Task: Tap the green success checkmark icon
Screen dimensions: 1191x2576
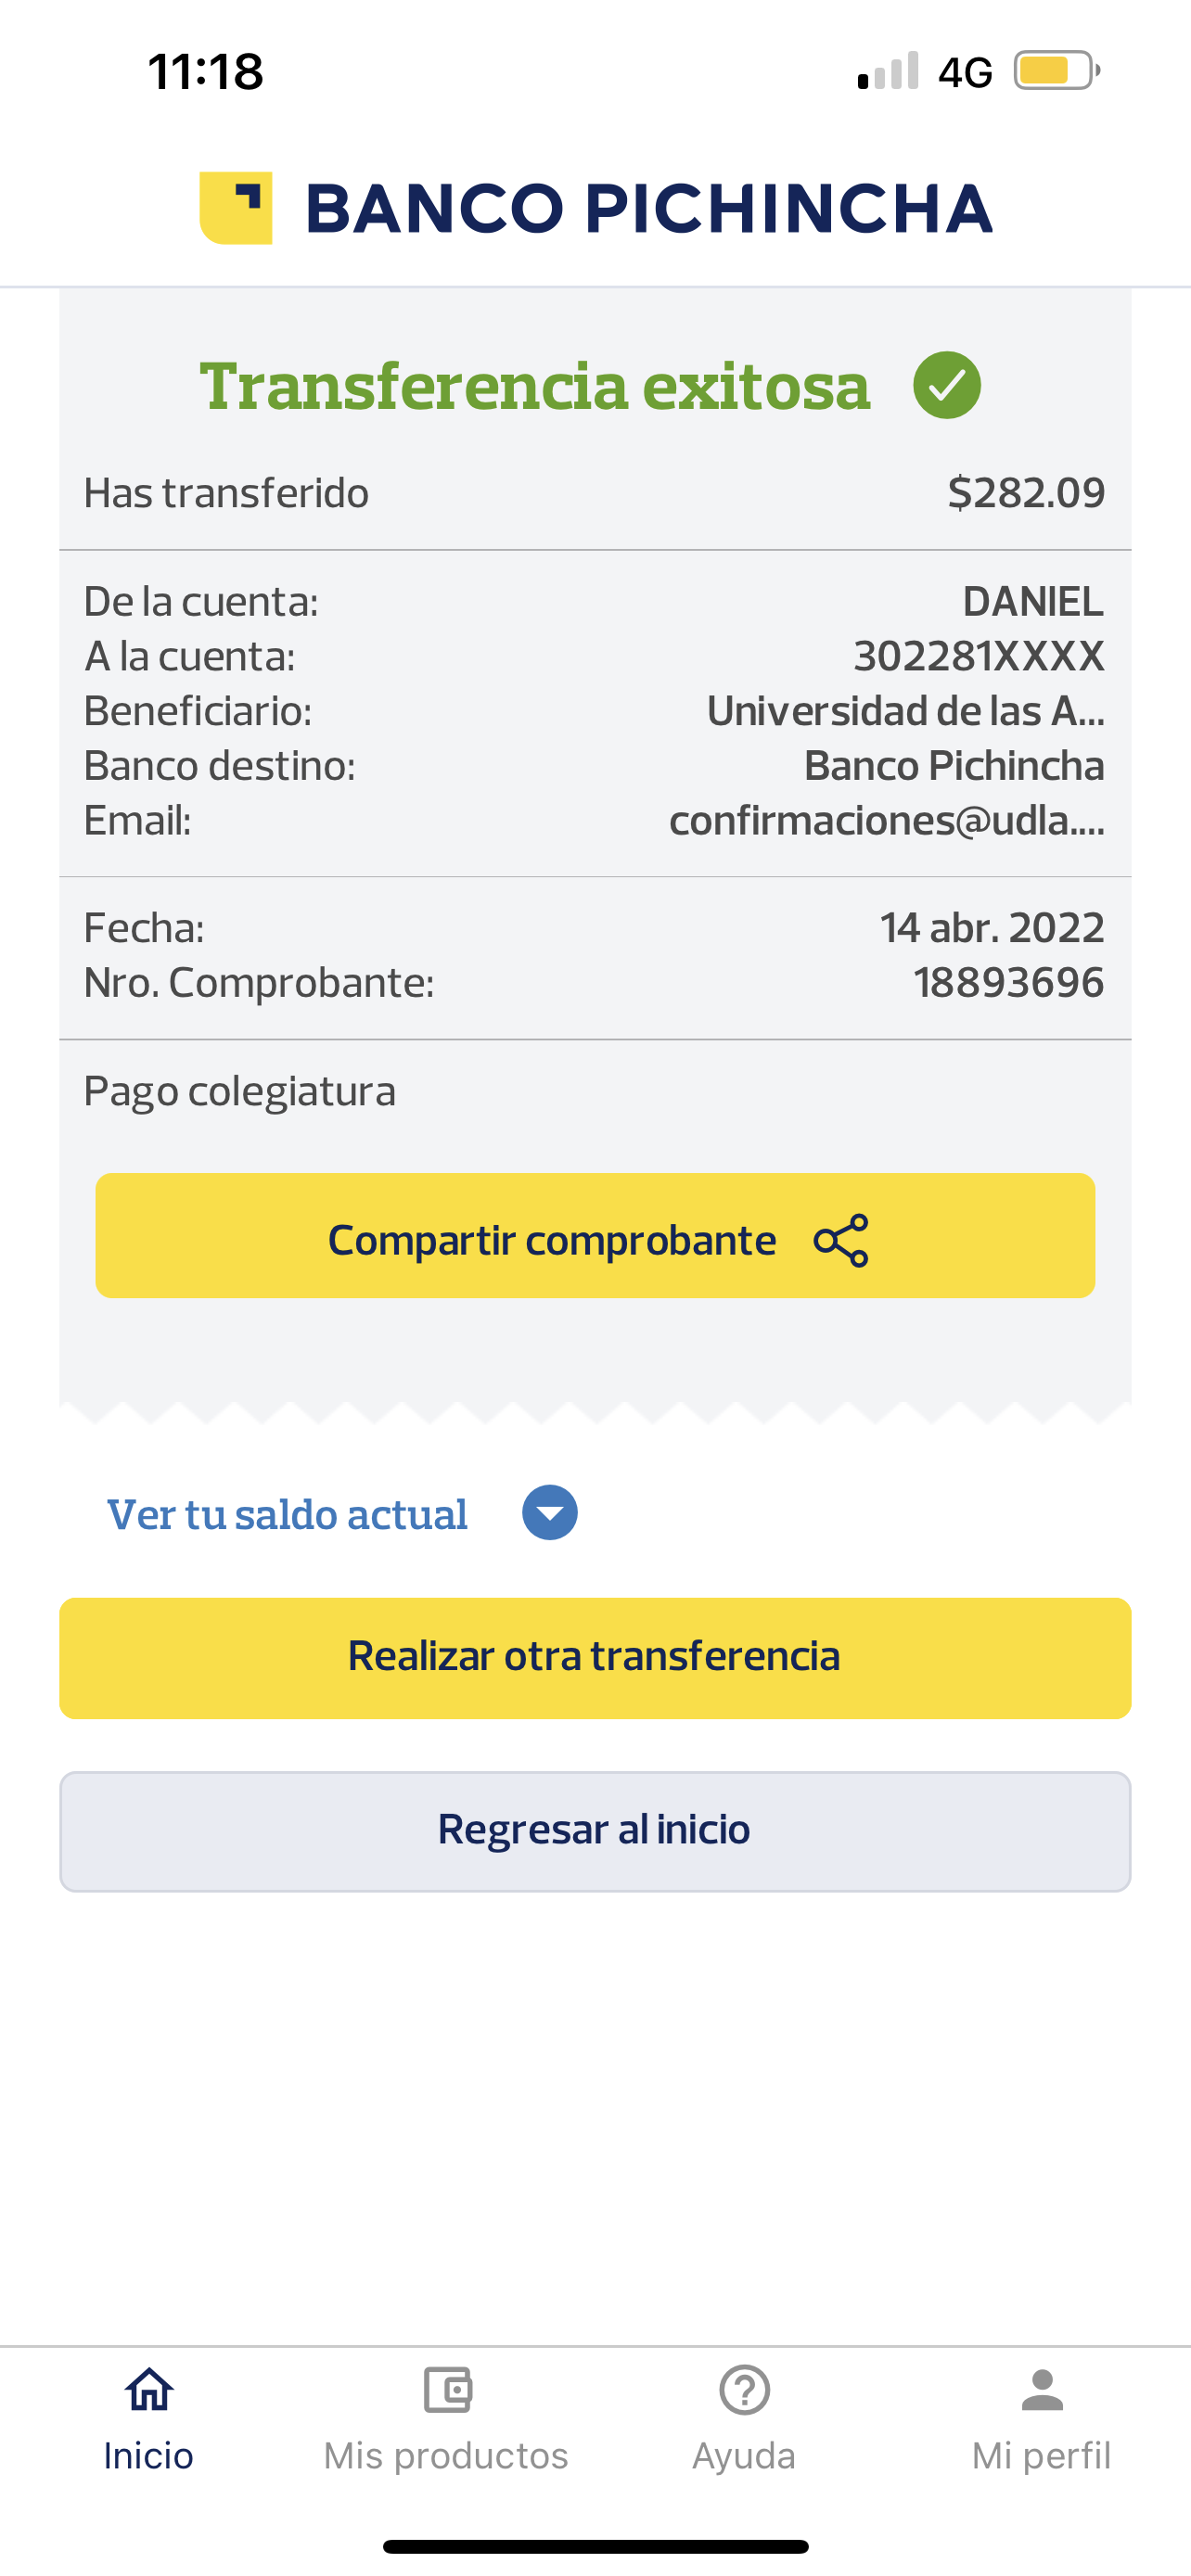Action: point(946,386)
